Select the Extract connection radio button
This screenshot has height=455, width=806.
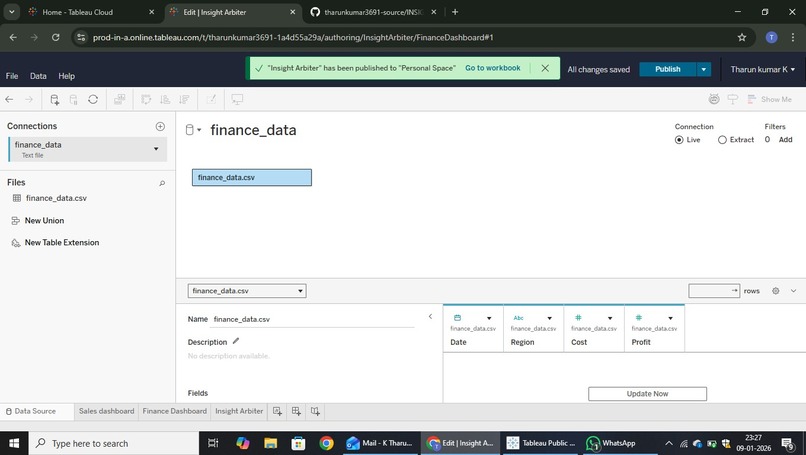coord(722,140)
